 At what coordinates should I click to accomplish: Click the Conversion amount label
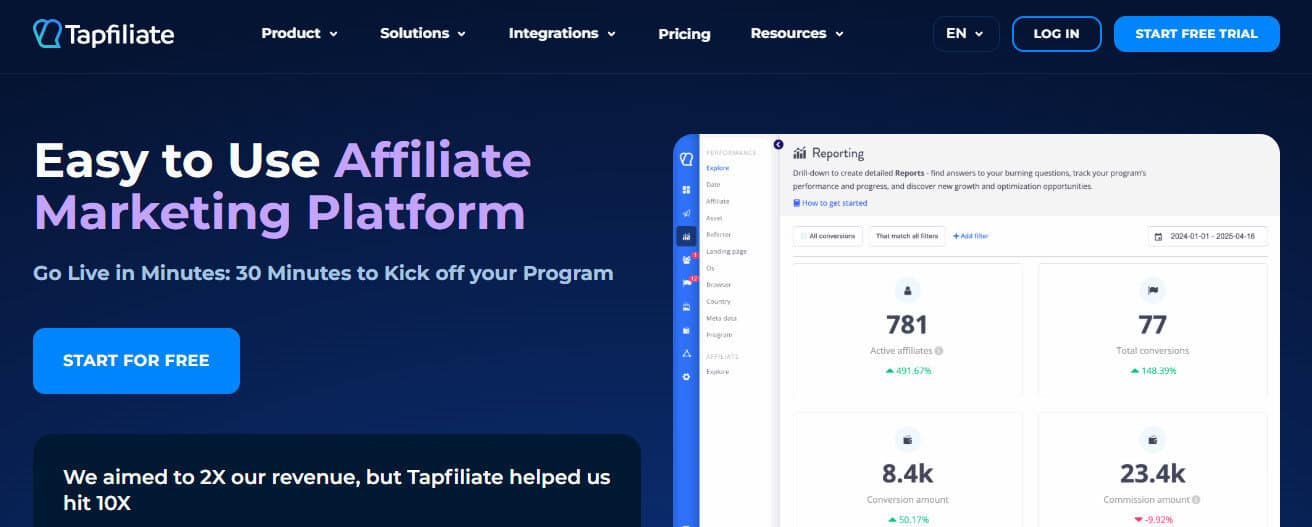(x=908, y=499)
